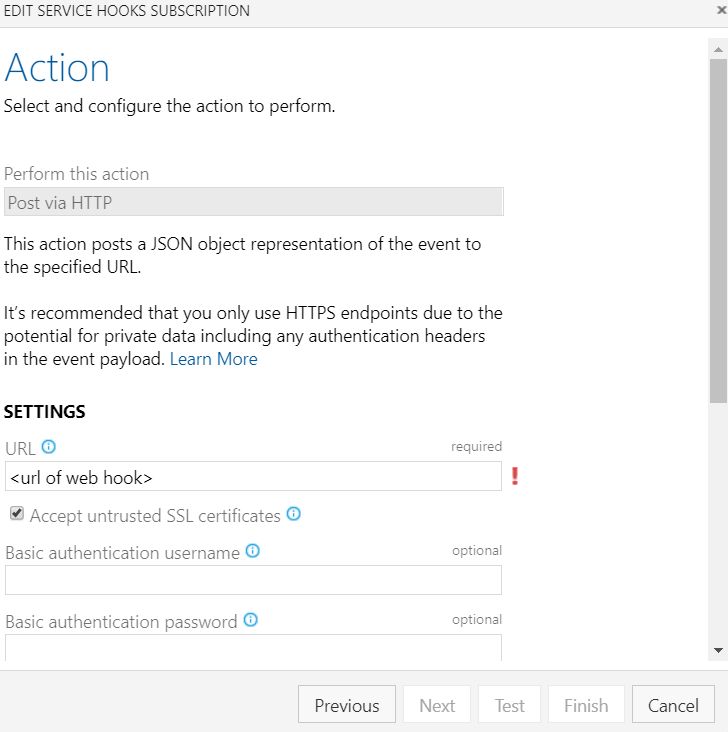This screenshot has width=728, height=732.
Task: Click 'Select and configure the action to perform.' text
Action: pos(170,106)
